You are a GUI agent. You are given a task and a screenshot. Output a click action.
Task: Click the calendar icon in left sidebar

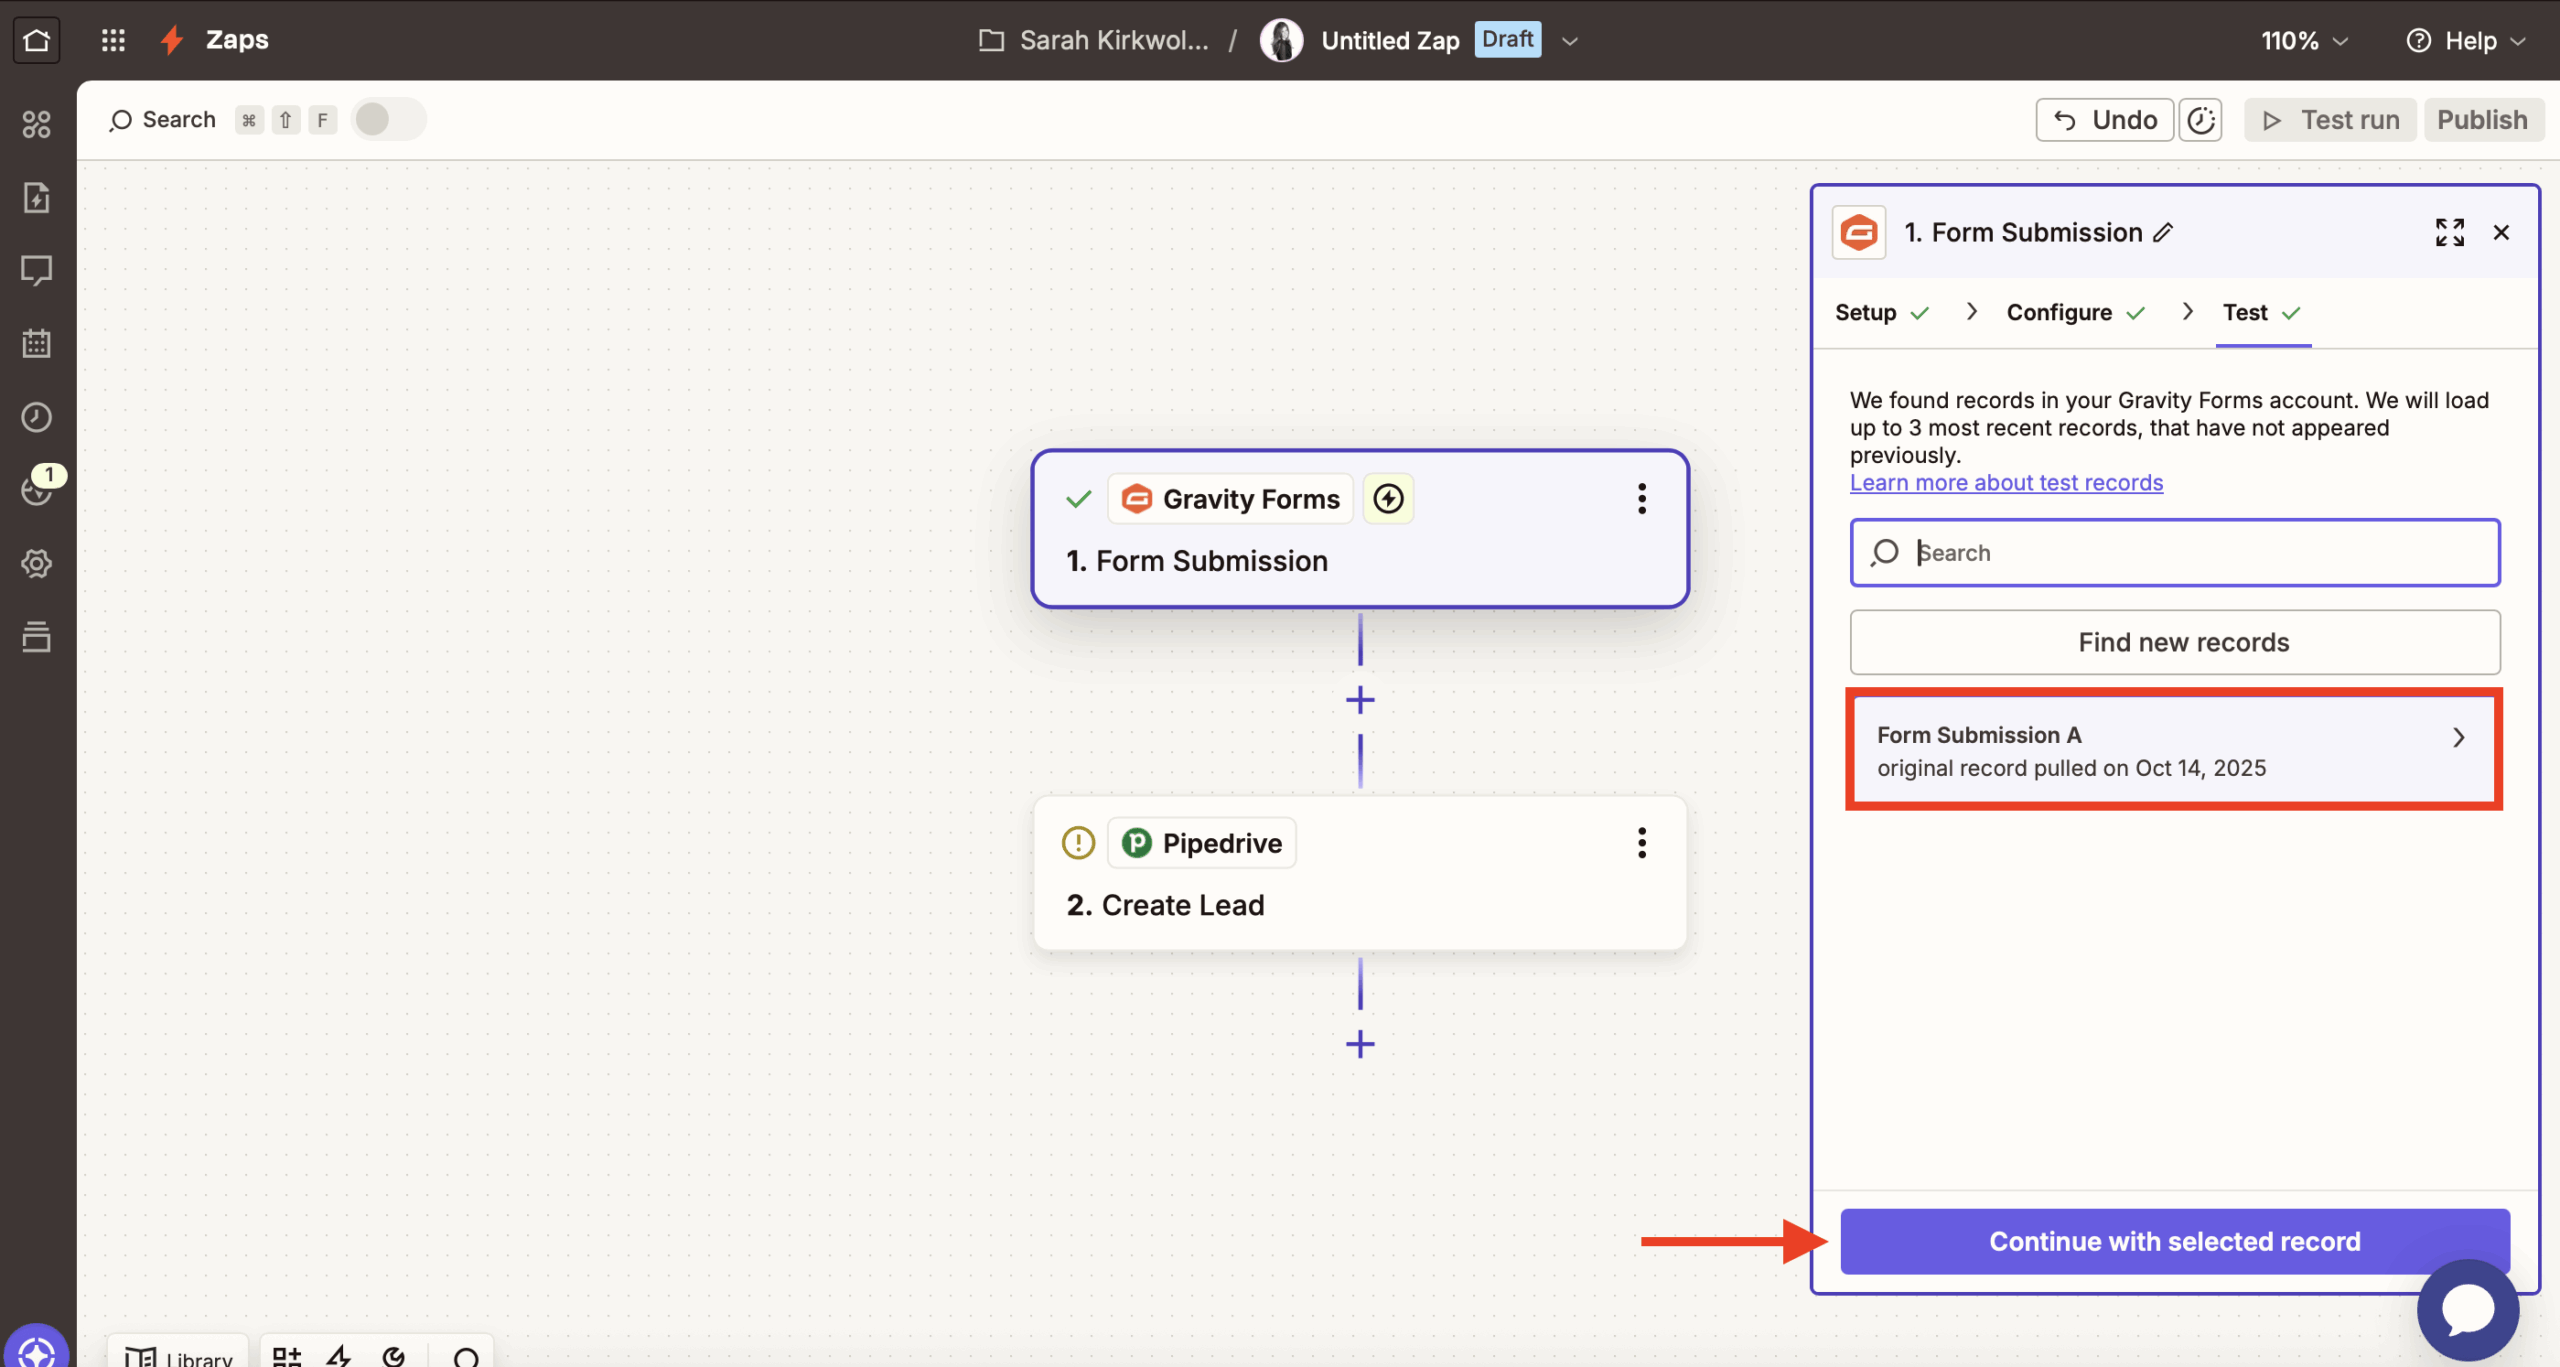click(36, 344)
